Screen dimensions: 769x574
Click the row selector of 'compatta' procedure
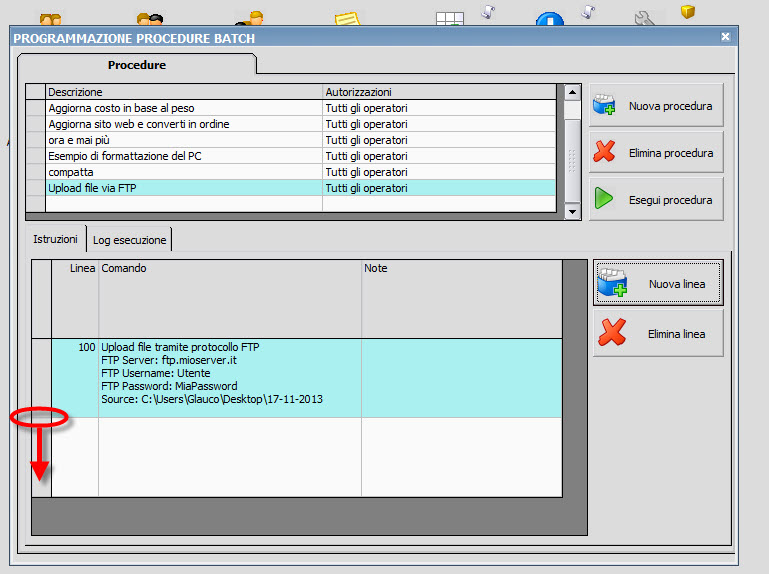tap(36, 172)
